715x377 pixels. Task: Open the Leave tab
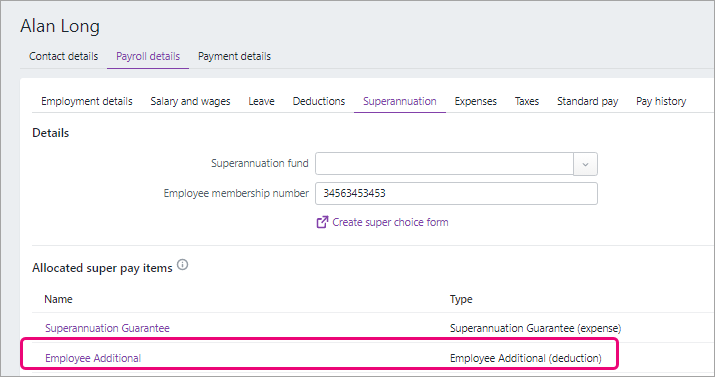coord(261,101)
